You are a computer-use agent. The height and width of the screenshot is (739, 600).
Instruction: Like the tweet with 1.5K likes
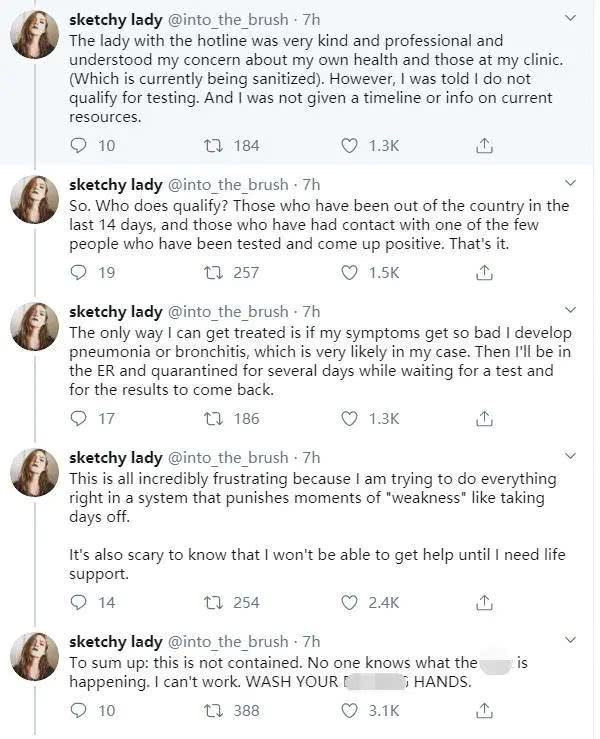tap(349, 272)
